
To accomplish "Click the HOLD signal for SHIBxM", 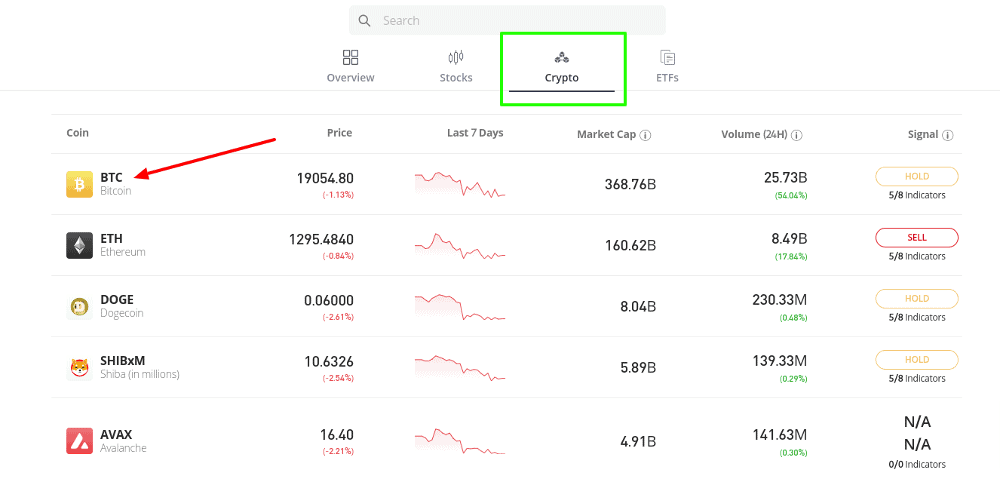I will 916,360.
